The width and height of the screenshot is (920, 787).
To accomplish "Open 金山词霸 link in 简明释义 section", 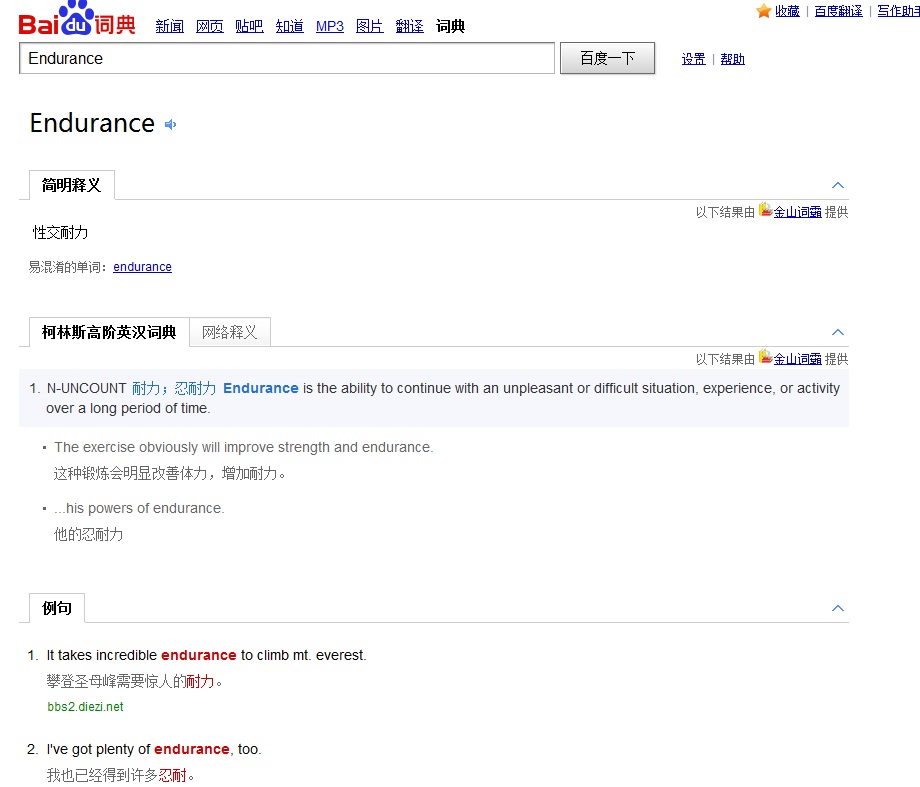I will pyautogui.click(x=797, y=212).
